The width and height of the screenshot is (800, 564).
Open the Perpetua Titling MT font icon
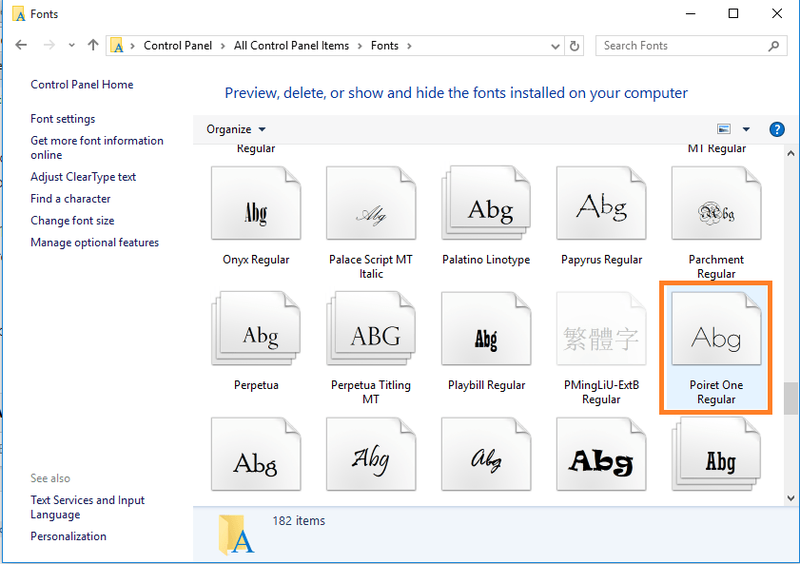point(371,329)
